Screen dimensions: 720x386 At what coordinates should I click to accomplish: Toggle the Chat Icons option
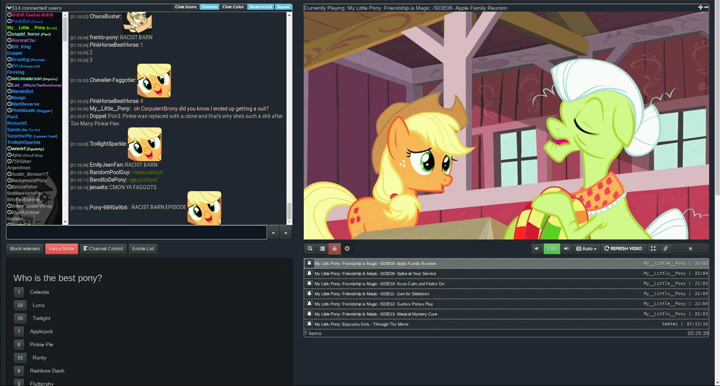click(186, 7)
